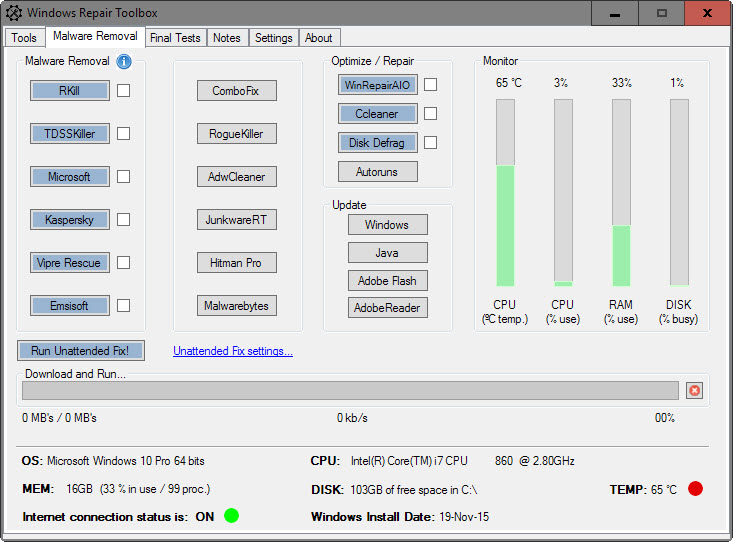Click the 0 kb/s download speed
The width and height of the screenshot is (733, 542).
(352, 418)
